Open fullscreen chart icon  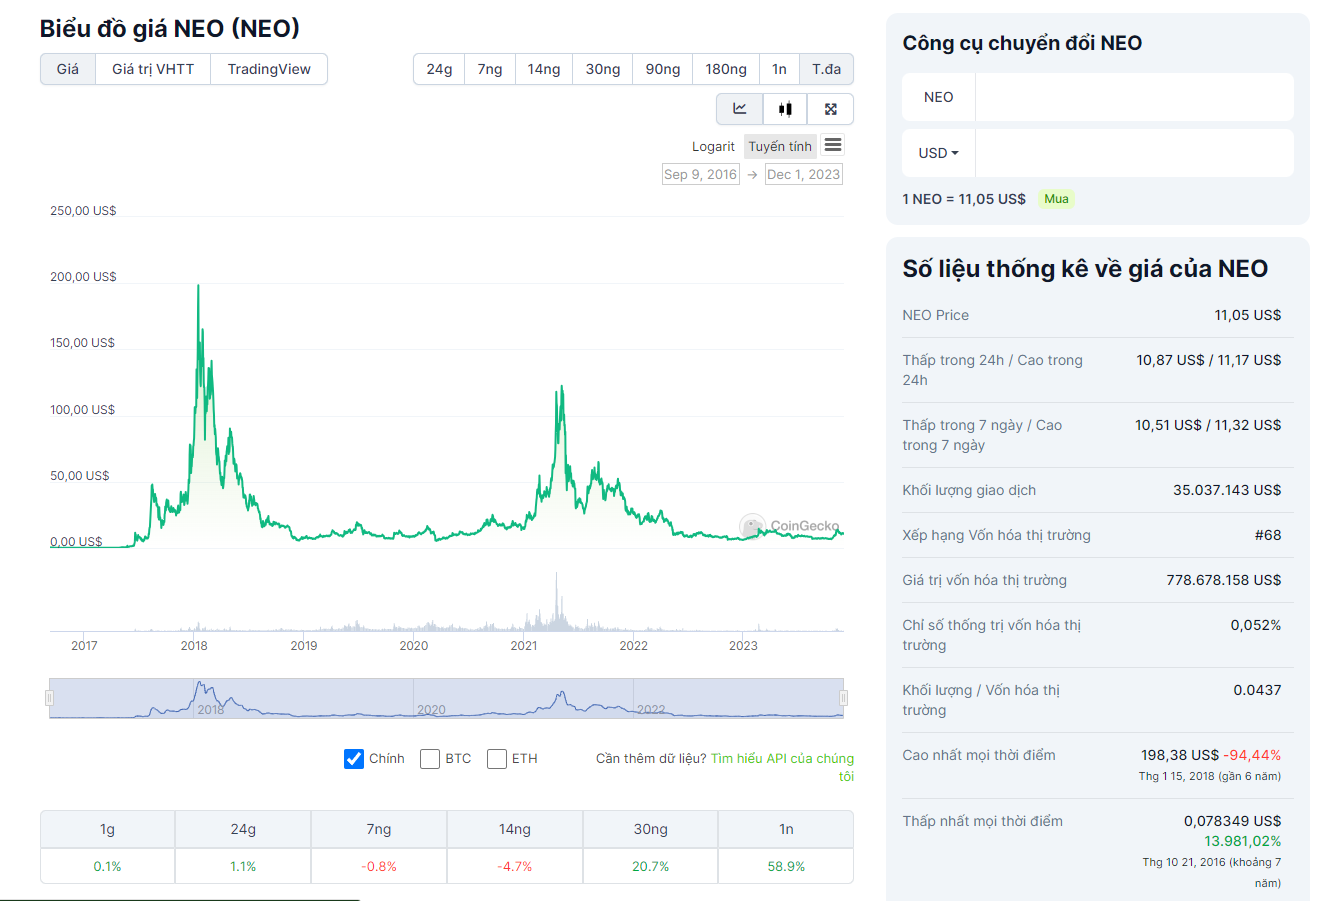[830, 109]
